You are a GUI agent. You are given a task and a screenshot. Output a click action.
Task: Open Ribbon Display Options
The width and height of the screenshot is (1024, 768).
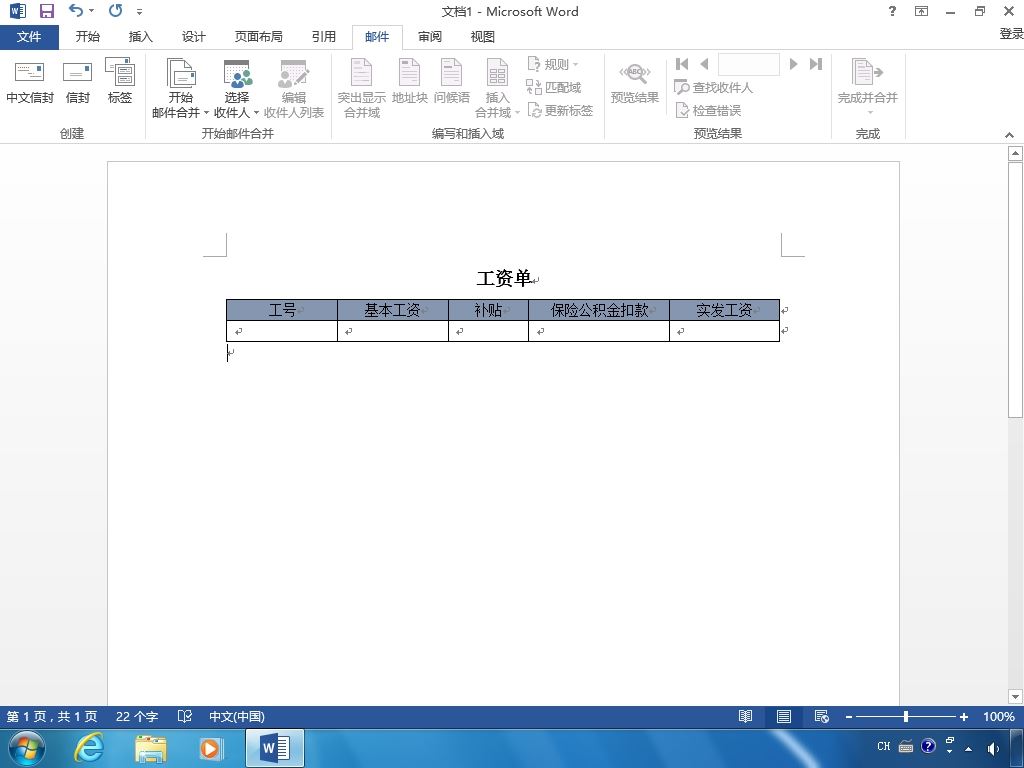point(921,11)
